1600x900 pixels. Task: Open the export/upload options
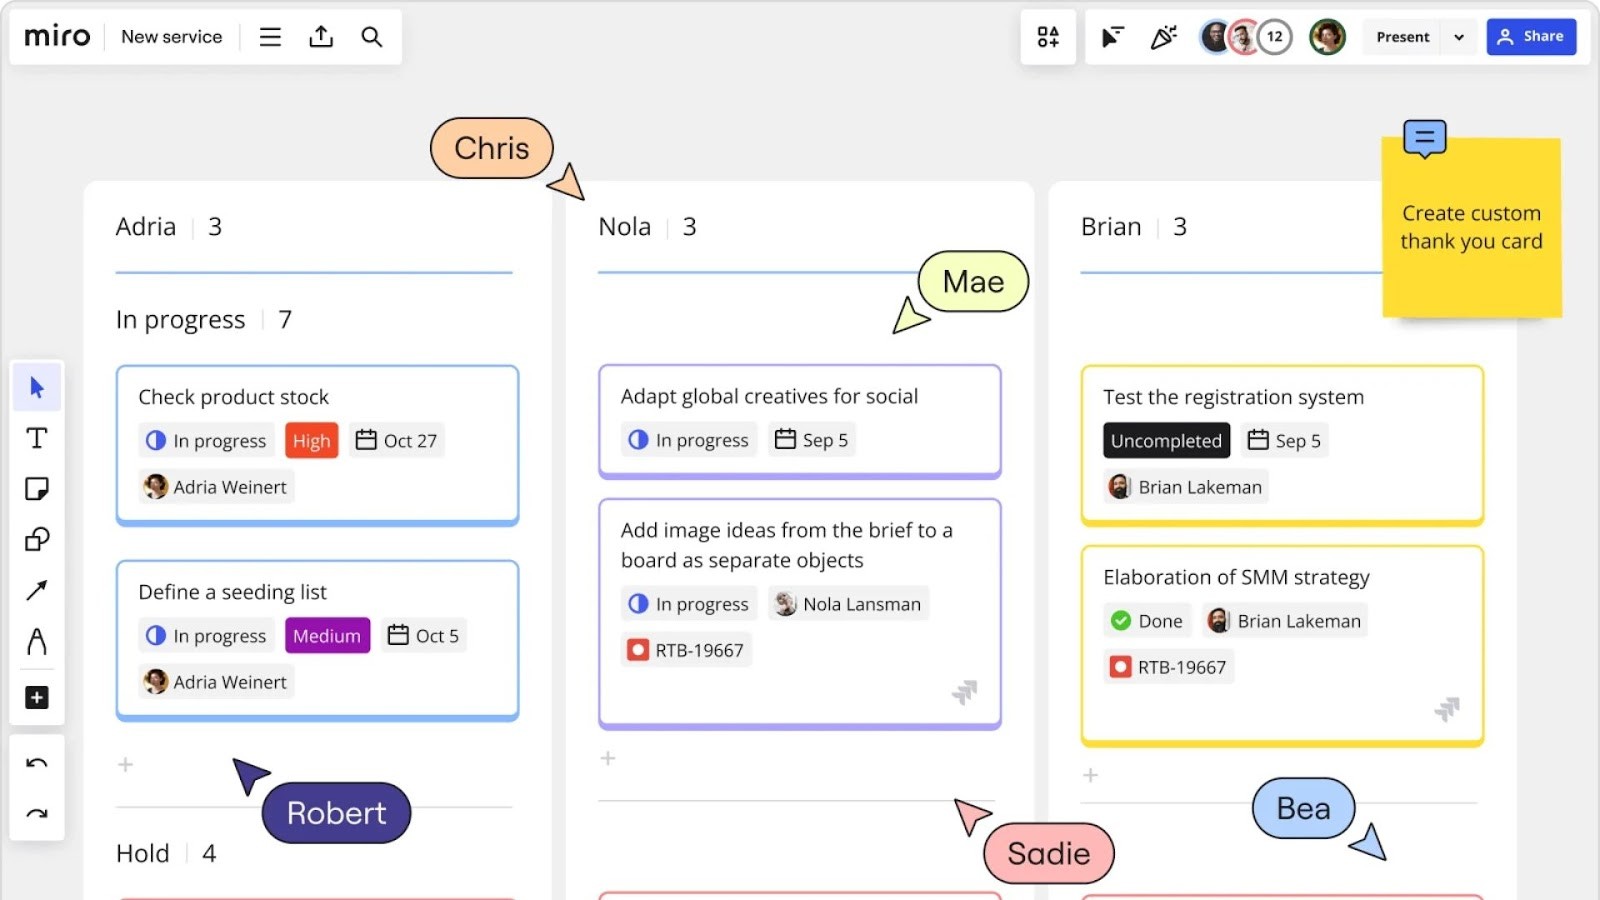point(320,36)
